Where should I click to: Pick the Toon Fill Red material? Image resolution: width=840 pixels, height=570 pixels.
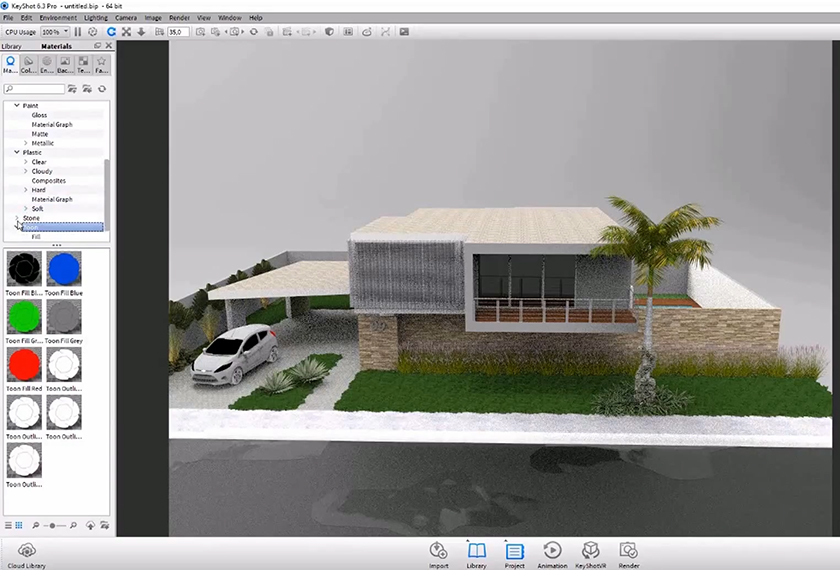pyautogui.click(x=22, y=367)
